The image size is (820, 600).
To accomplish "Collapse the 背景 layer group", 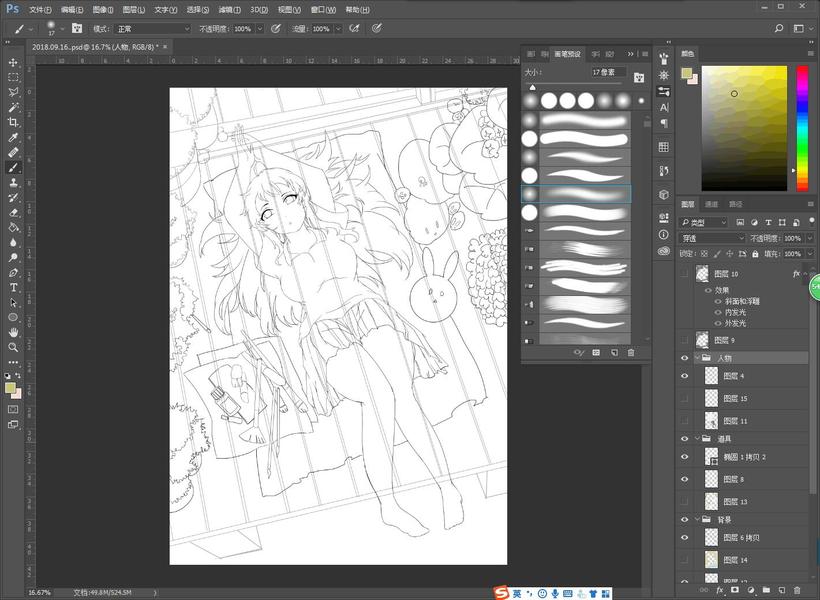I will point(698,519).
